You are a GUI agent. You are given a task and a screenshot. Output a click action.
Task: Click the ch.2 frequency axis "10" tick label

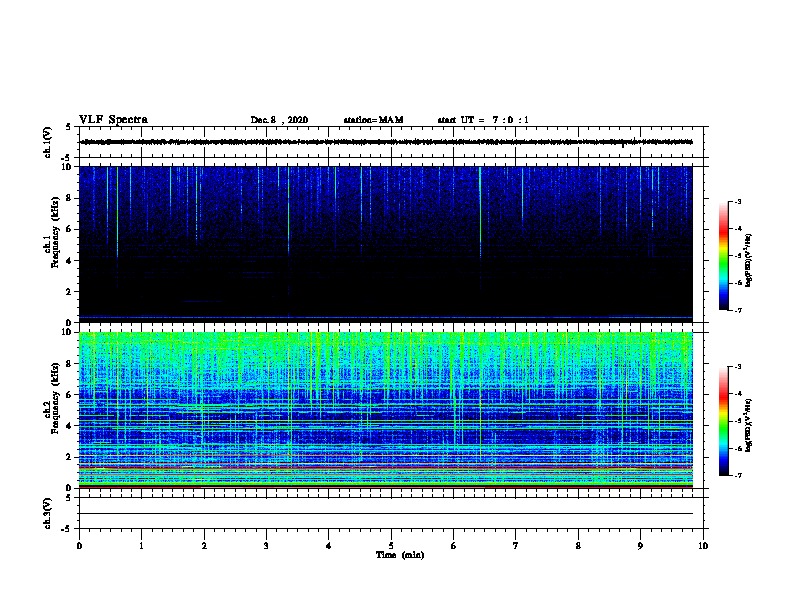(x=68, y=332)
